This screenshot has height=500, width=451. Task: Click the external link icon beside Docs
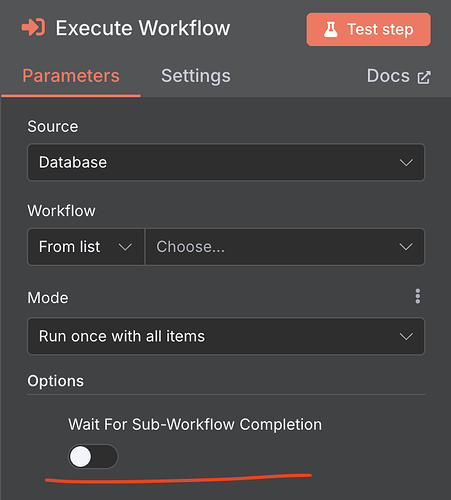point(424,77)
